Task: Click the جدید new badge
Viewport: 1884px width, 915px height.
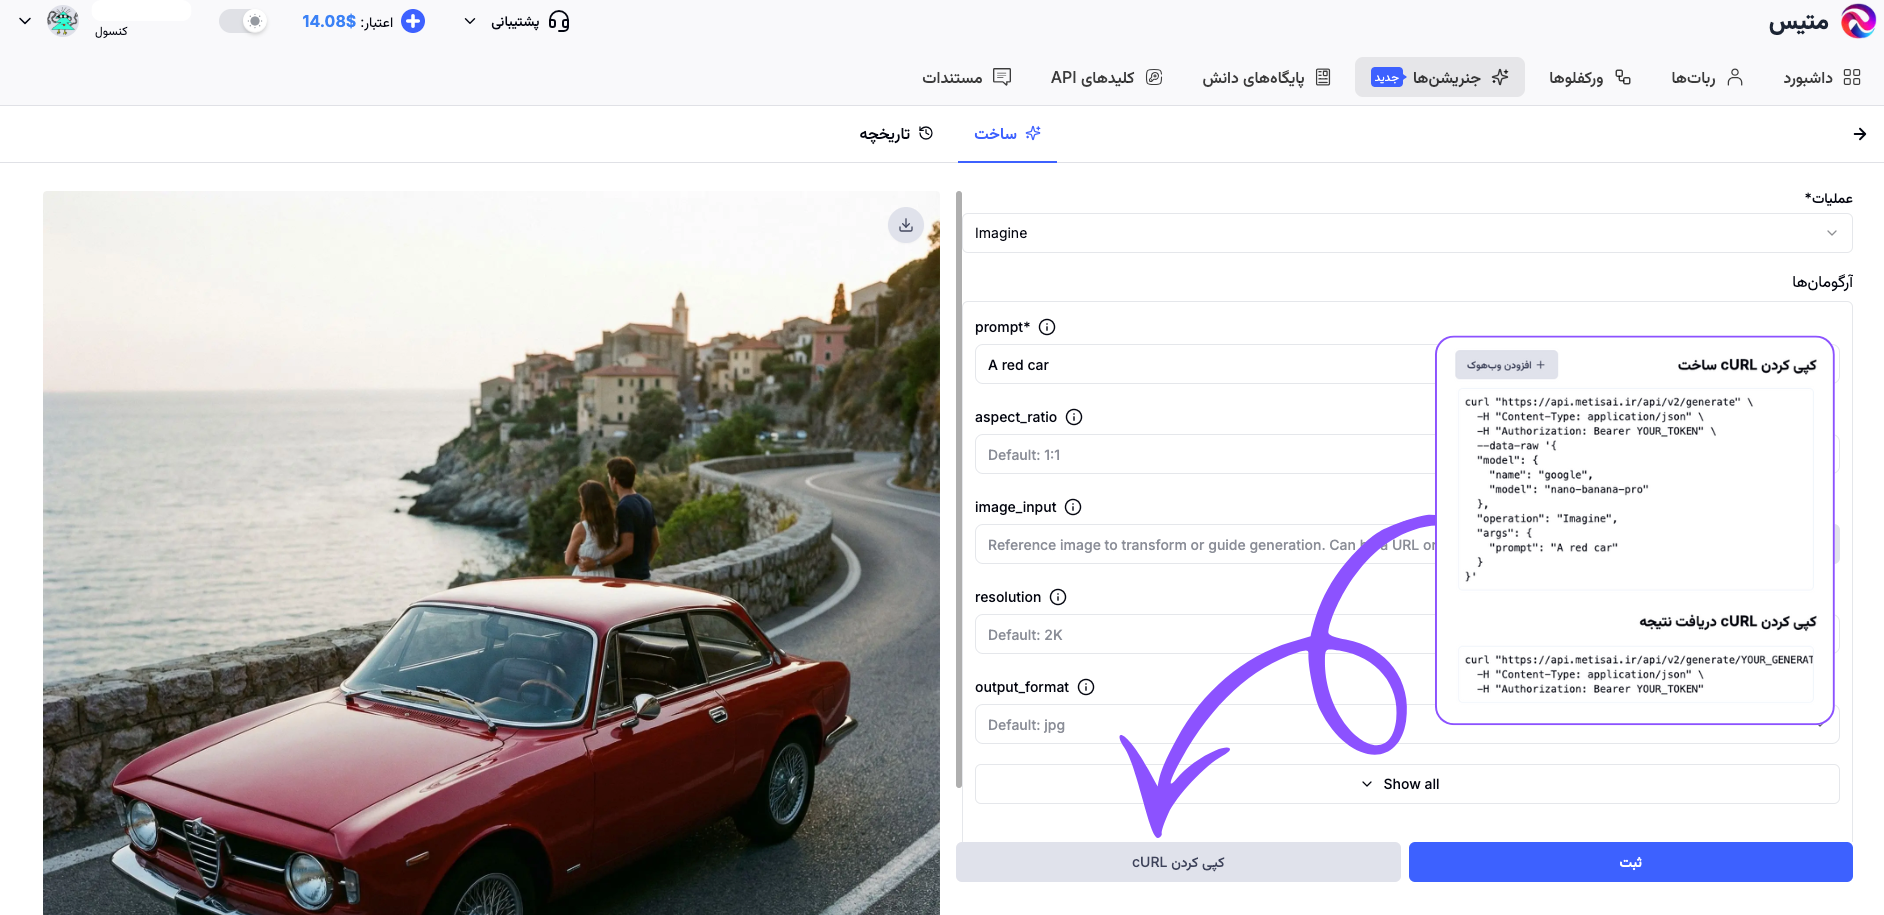Action: point(1387,77)
